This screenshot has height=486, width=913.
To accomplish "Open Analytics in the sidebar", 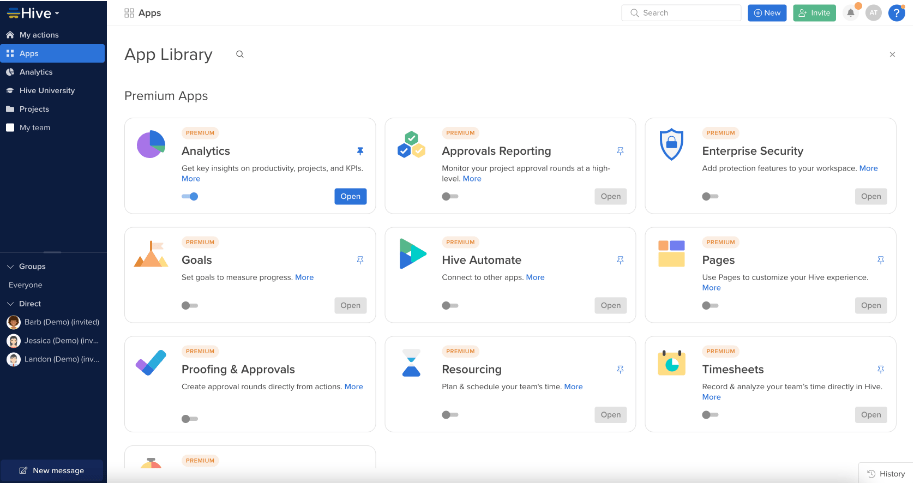I will pyautogui.click(x=53, y=72).
